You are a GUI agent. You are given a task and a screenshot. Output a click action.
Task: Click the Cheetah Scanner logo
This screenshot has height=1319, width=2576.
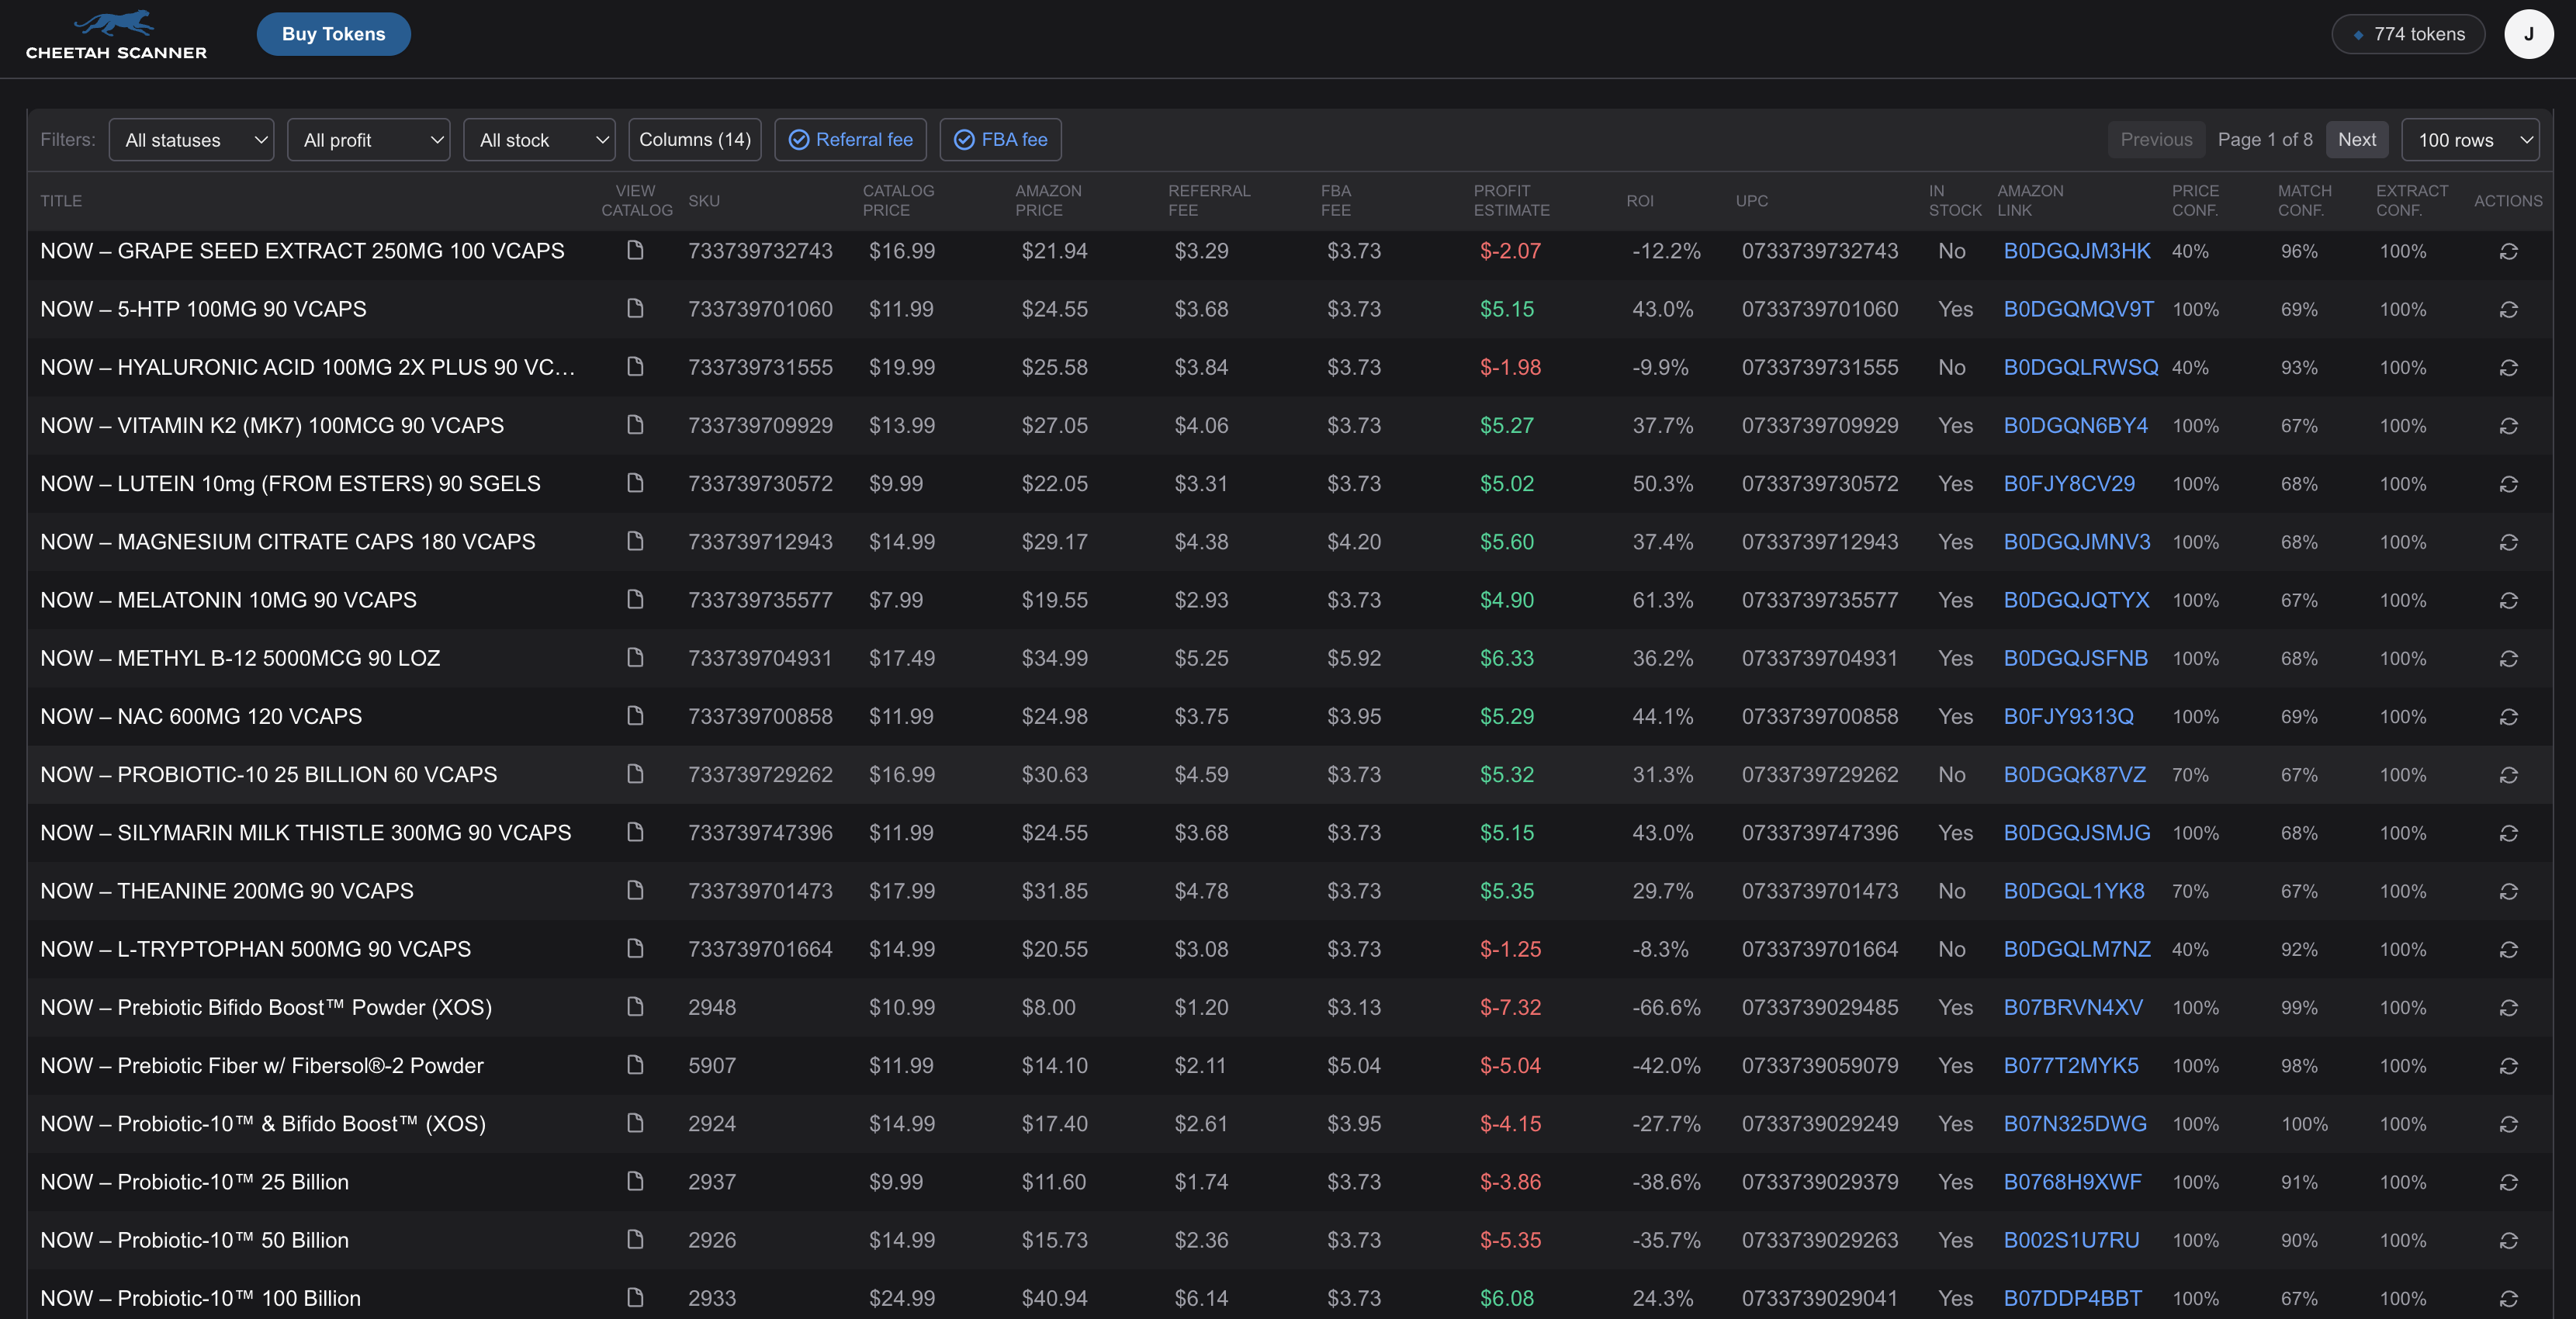click(116, 35)
